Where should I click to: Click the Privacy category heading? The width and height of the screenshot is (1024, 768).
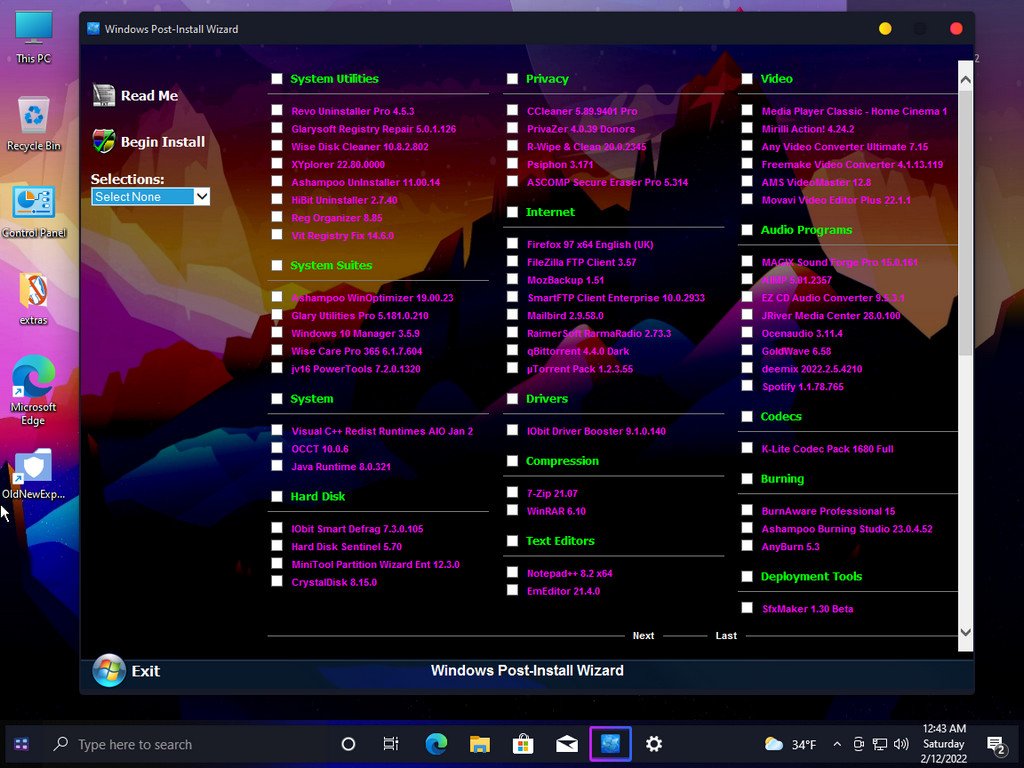coord(547,79)
